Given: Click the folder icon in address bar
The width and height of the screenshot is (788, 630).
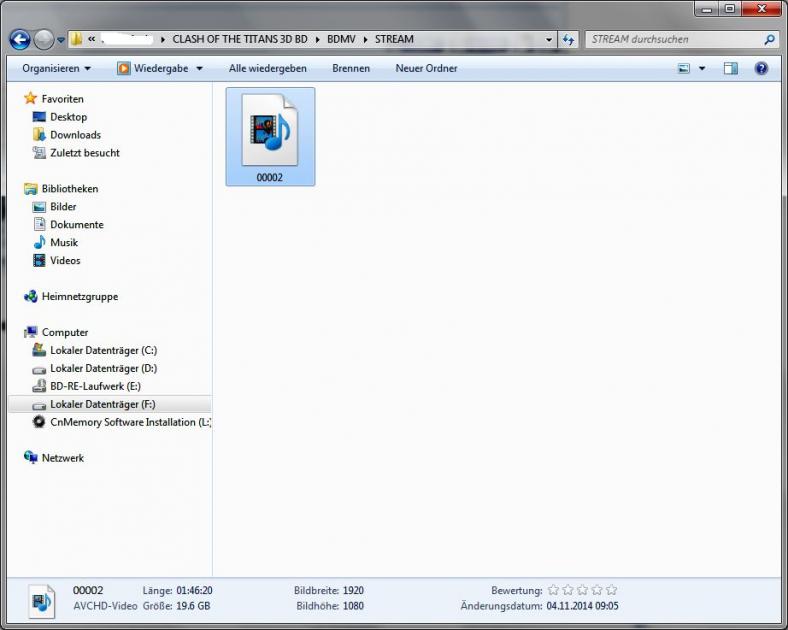Looking at the screenshot, I should pyautogui.click(x=76, y=39).
